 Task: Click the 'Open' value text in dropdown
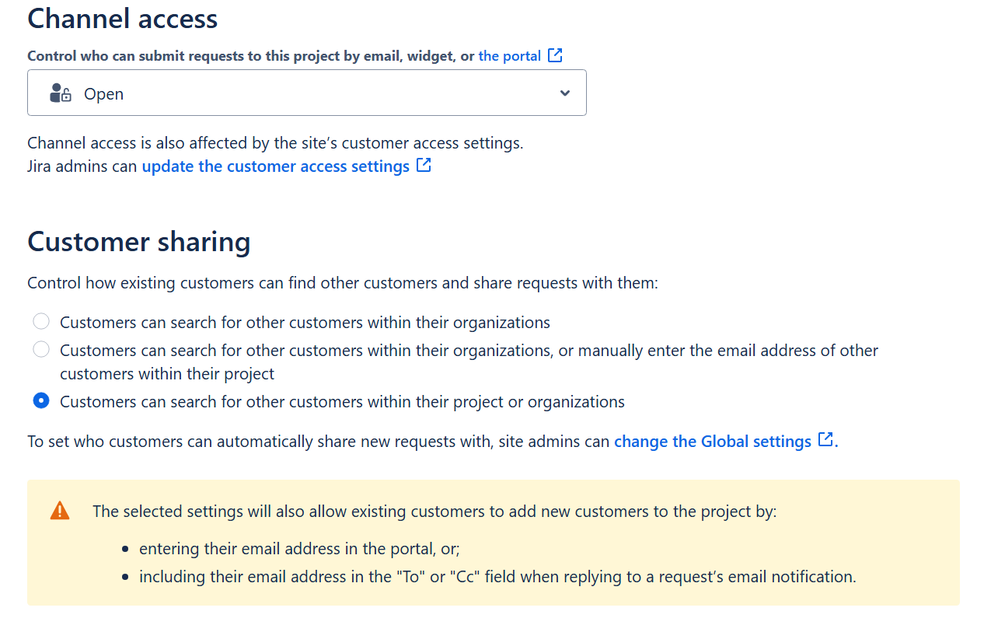point(104,94)
